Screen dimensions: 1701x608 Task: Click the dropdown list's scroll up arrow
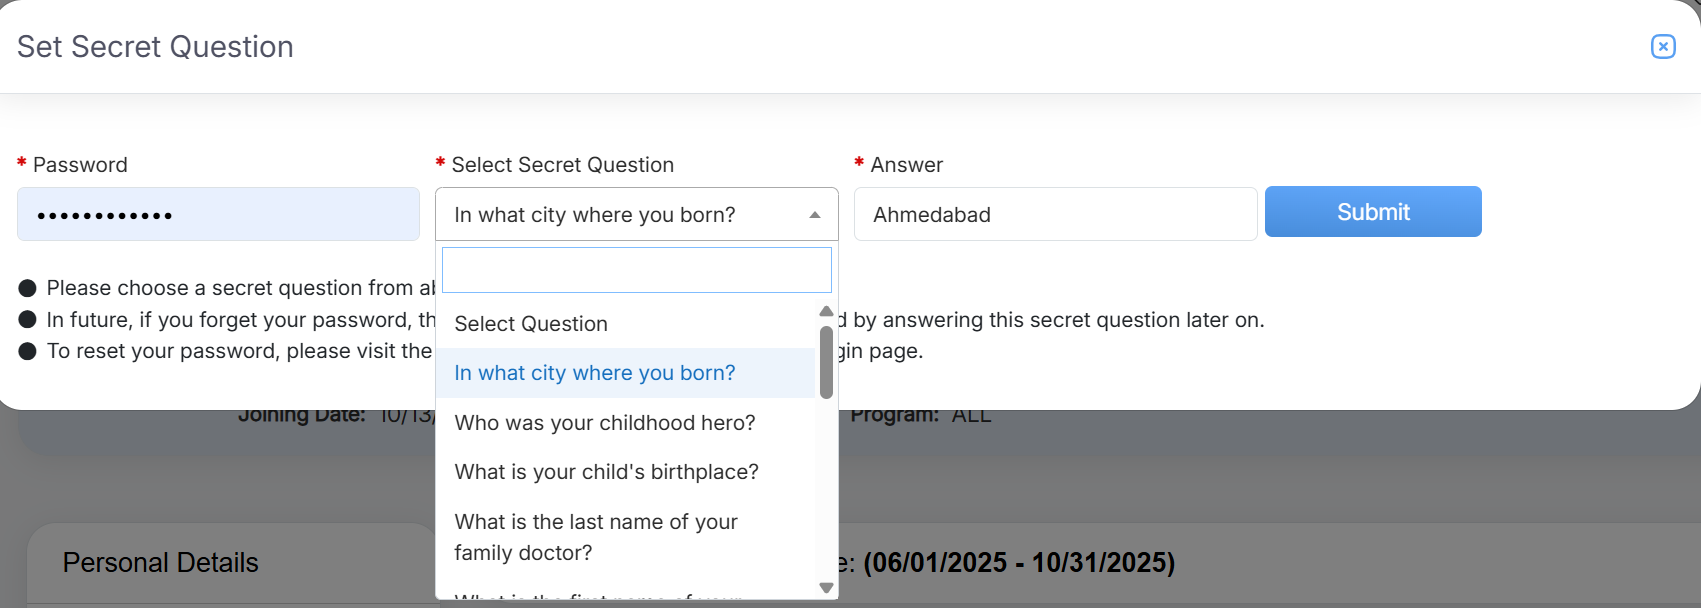click(x=826, y=311)
